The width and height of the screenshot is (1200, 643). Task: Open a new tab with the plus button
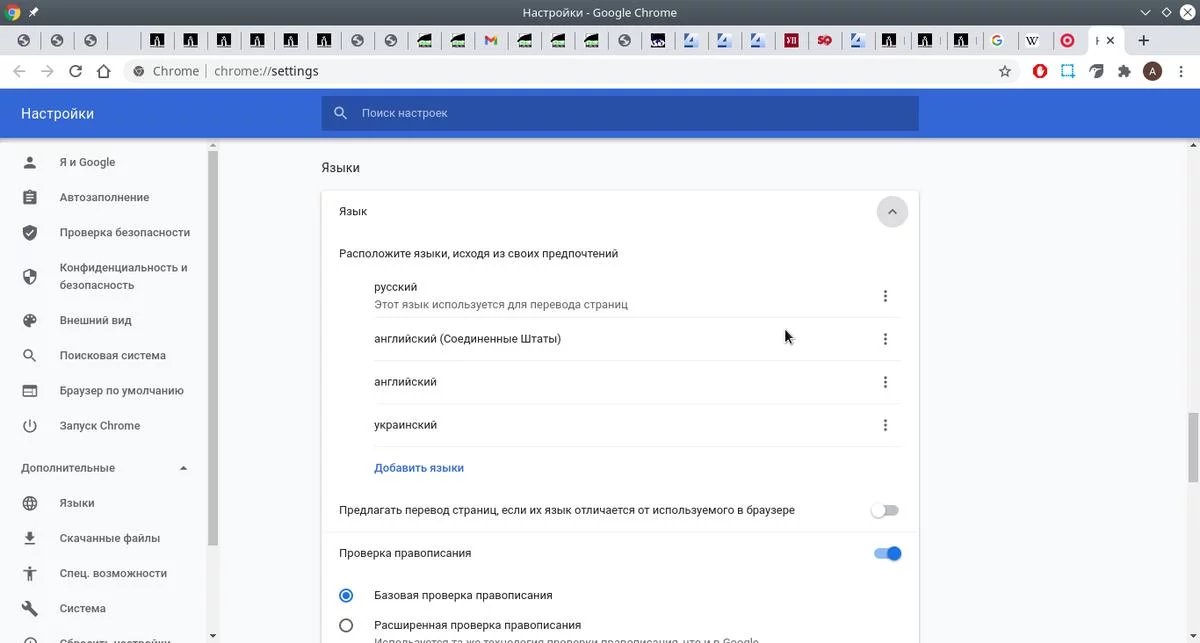(1144, 40)
